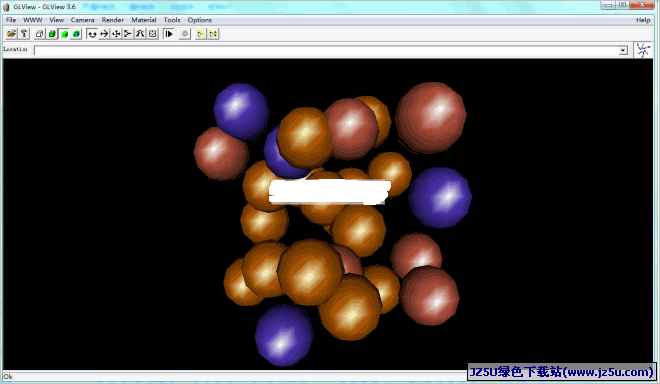660x384 pixels.
Task: Click the GLView app icon in the title bar
Action: [x=6, y=7]
